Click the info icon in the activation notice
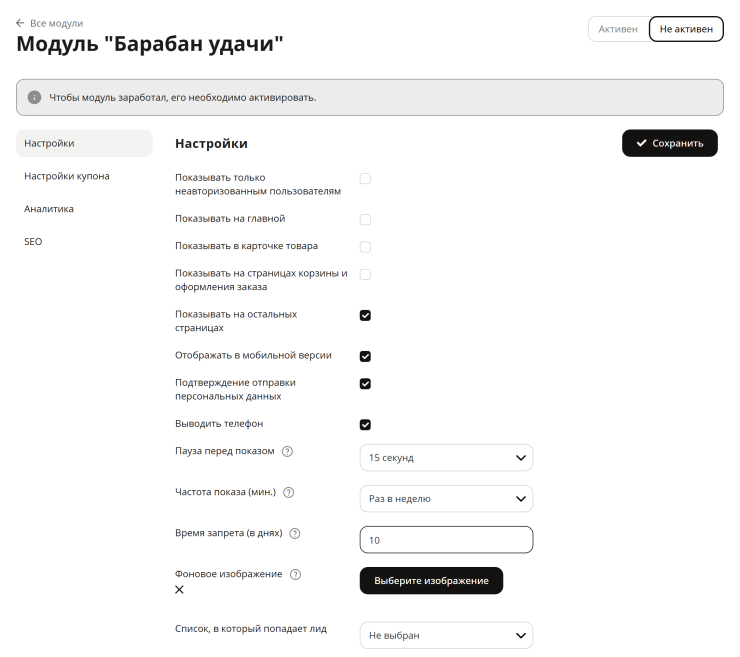 click(34, 97)
